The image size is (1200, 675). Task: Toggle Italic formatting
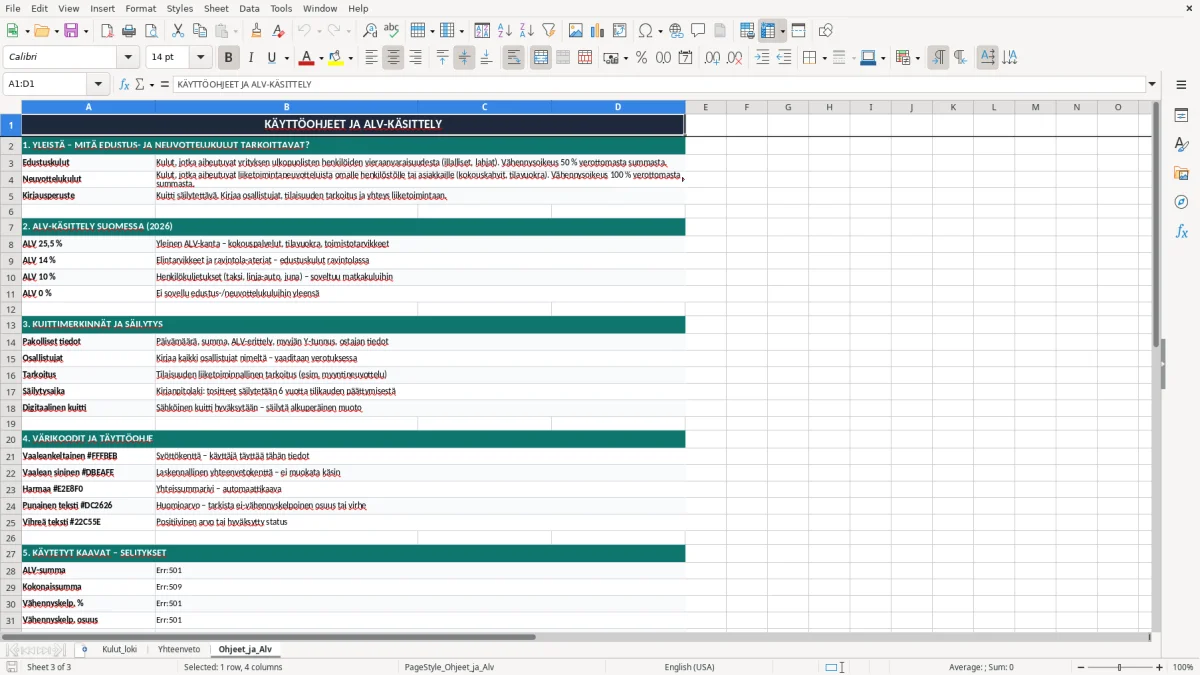(250, 58)
